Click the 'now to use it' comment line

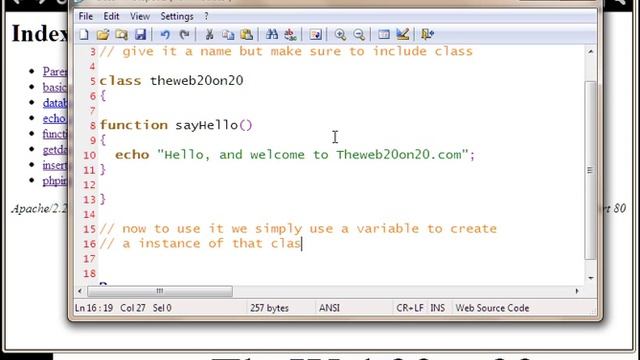click(298, 229)
